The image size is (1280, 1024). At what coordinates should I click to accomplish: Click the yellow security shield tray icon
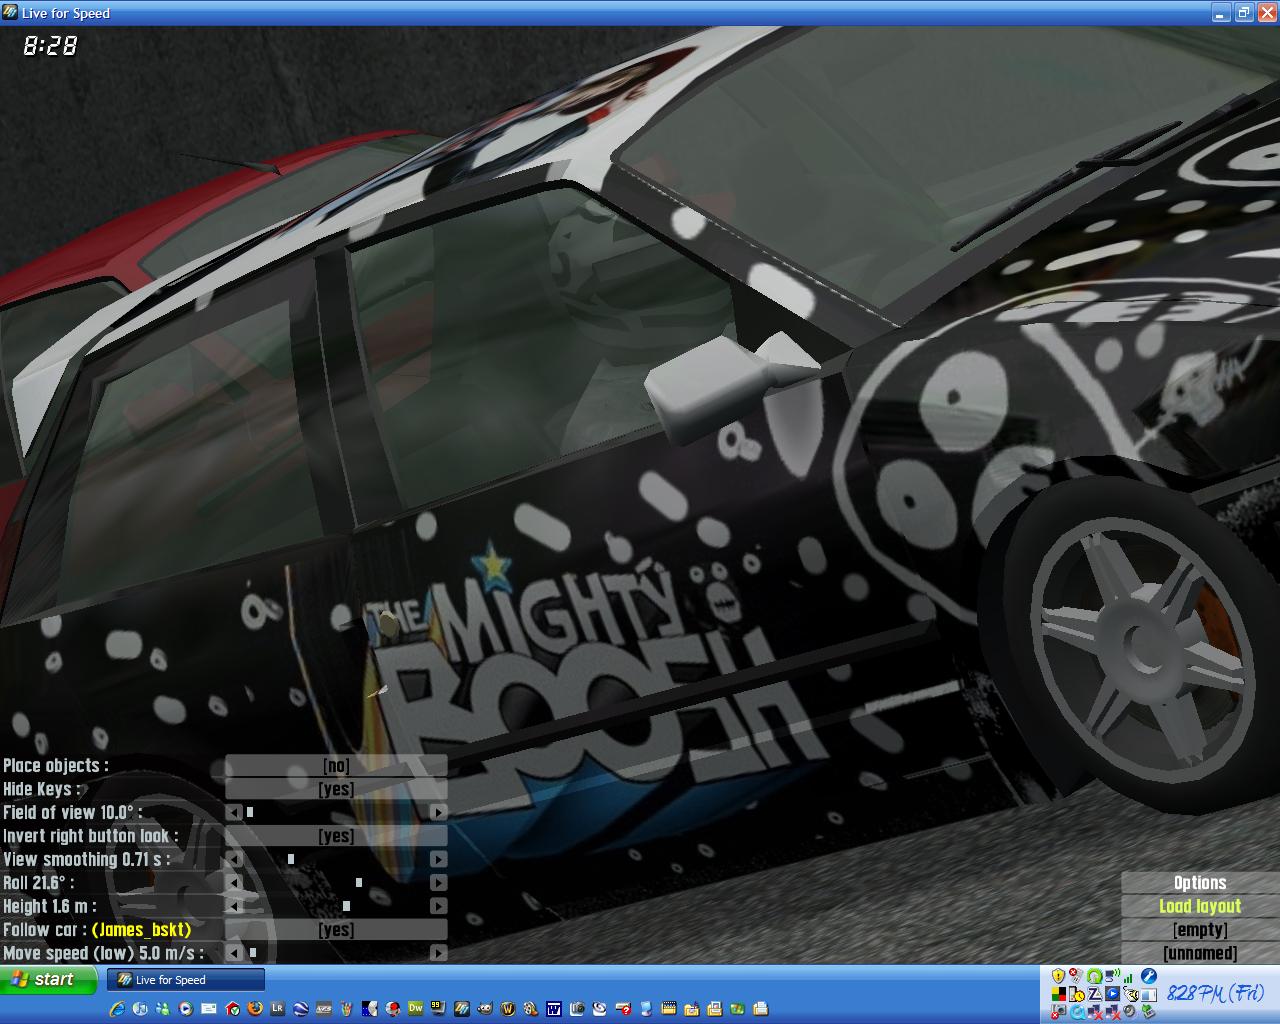pos(1058,976)
